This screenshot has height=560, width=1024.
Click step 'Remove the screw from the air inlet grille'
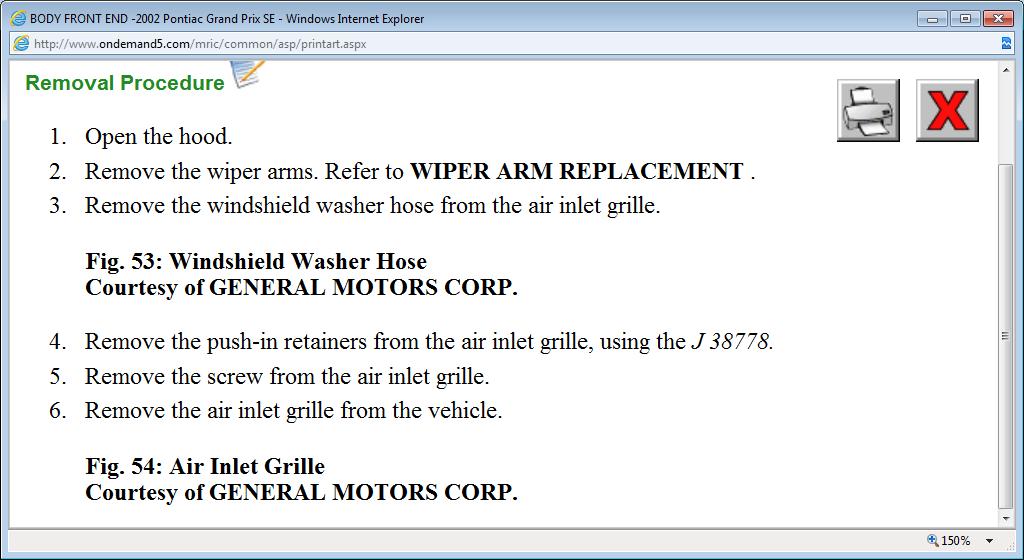(x=287, y=377)
